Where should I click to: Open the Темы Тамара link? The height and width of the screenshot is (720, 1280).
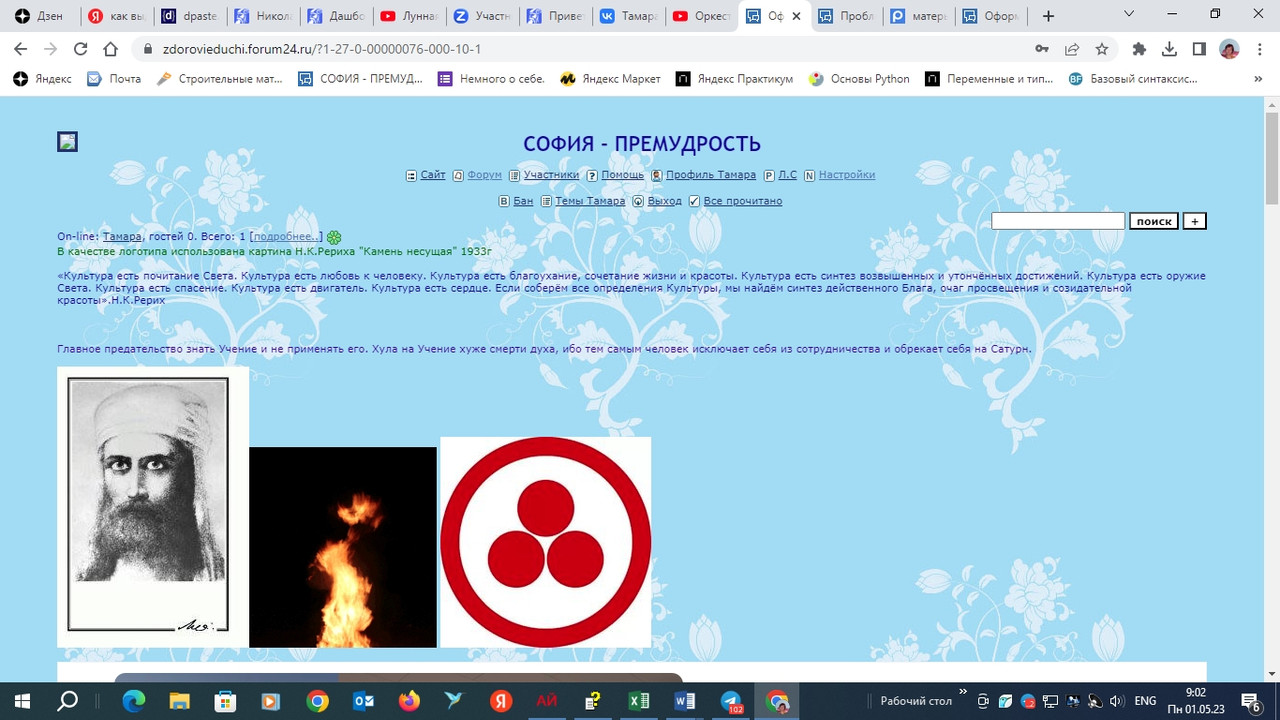[590, 201]
